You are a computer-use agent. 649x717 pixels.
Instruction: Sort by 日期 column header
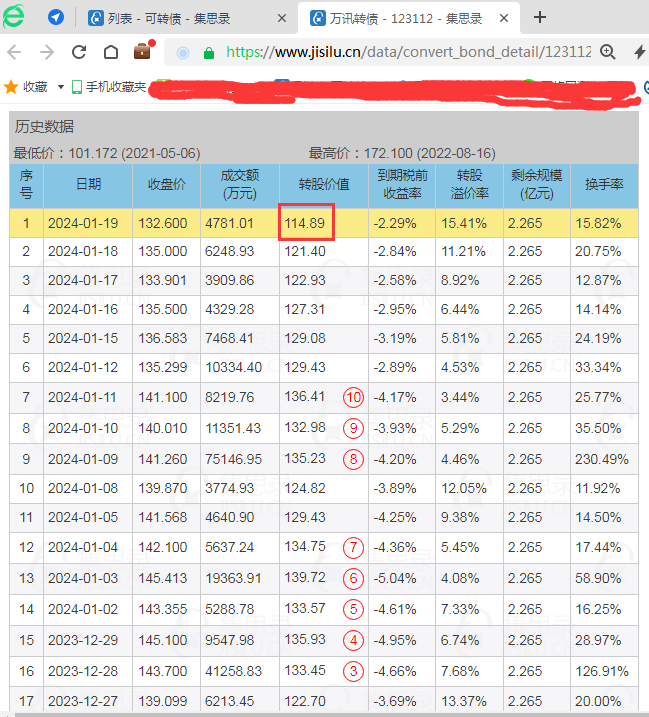[88, 185]
